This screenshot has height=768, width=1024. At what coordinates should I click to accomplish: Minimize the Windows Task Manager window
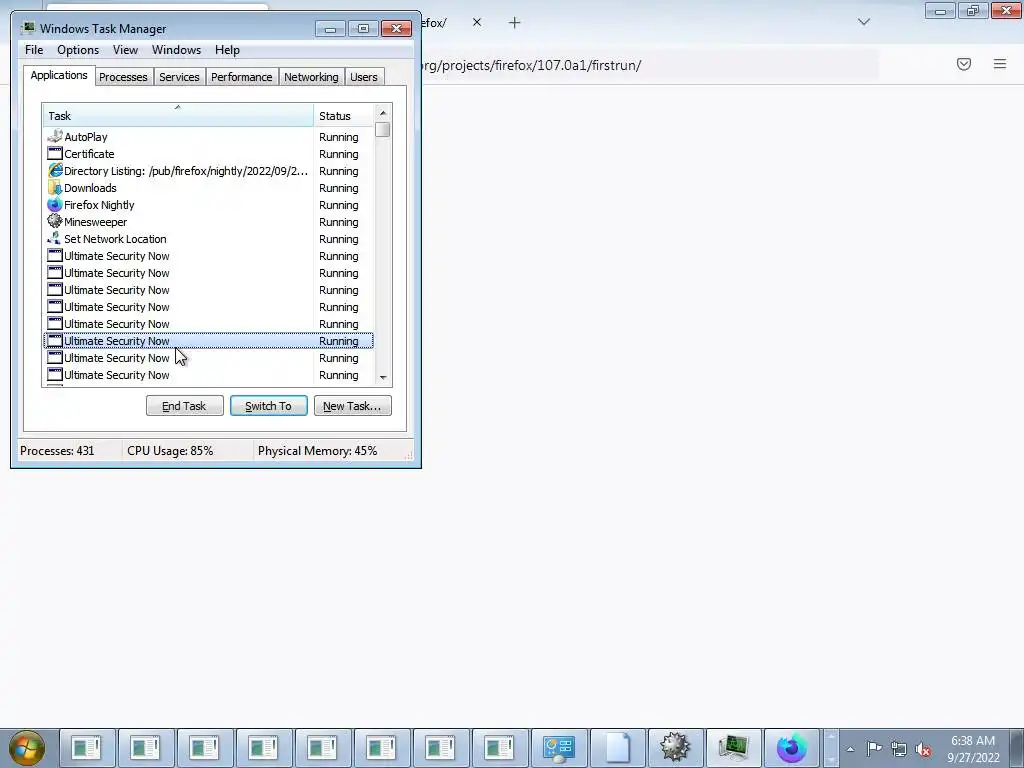[x=330, y=29]
